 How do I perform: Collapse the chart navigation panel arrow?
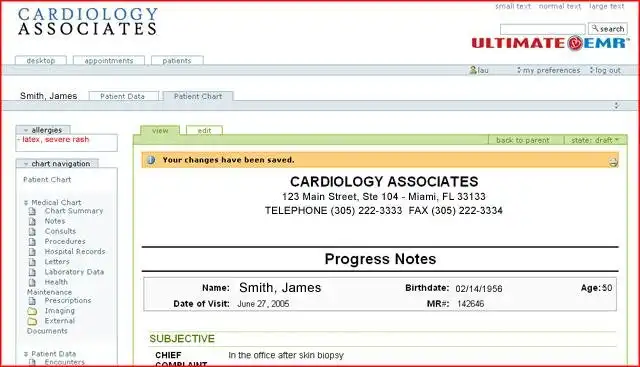26,164
